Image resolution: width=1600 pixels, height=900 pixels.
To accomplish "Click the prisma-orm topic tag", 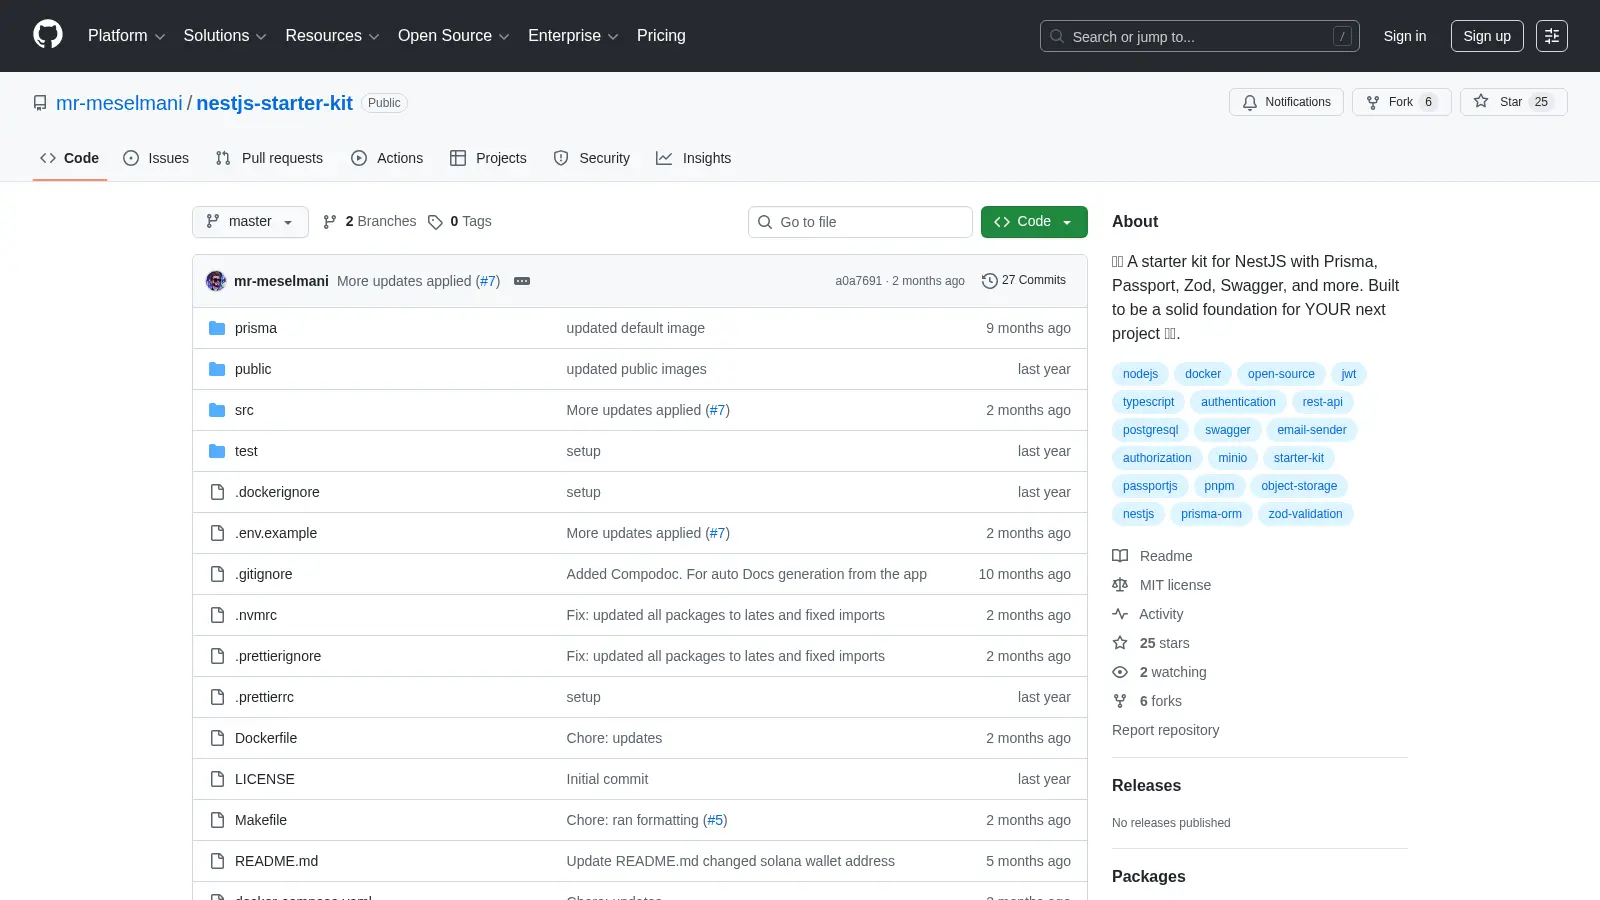I will [1211, 514].
